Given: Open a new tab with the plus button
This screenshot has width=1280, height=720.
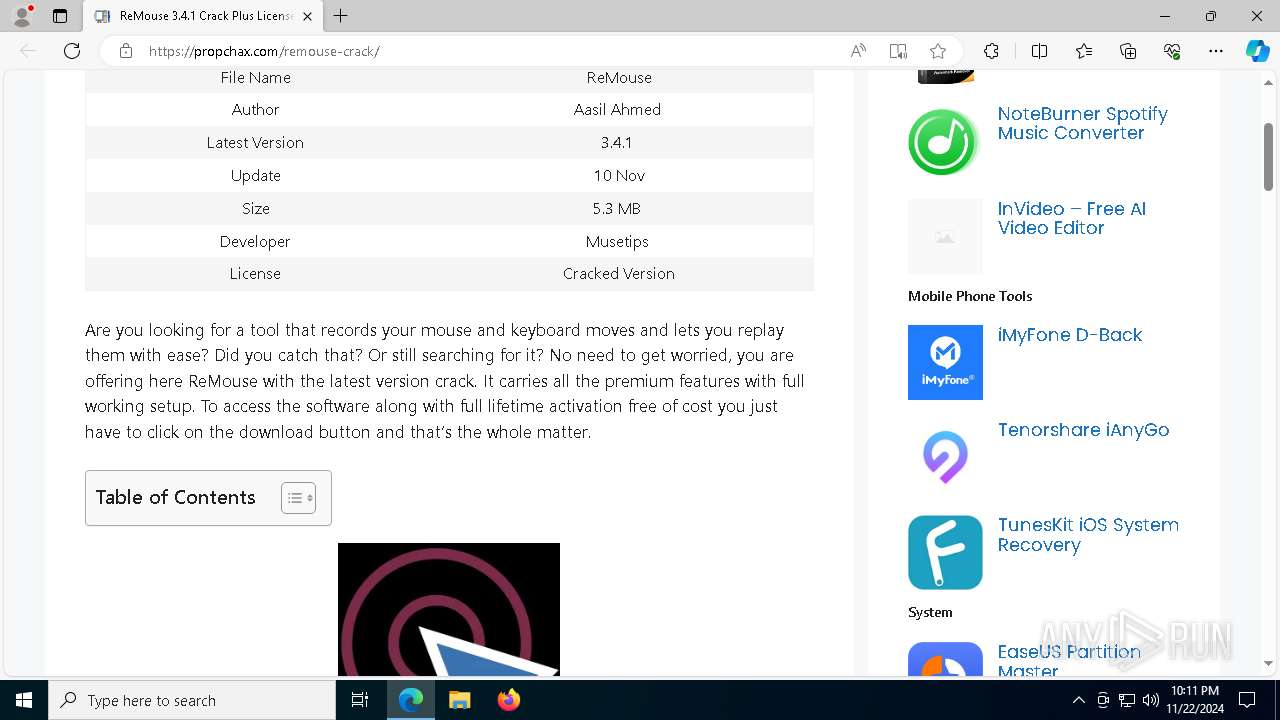Looking at the screenshot, I should (341, 16).
